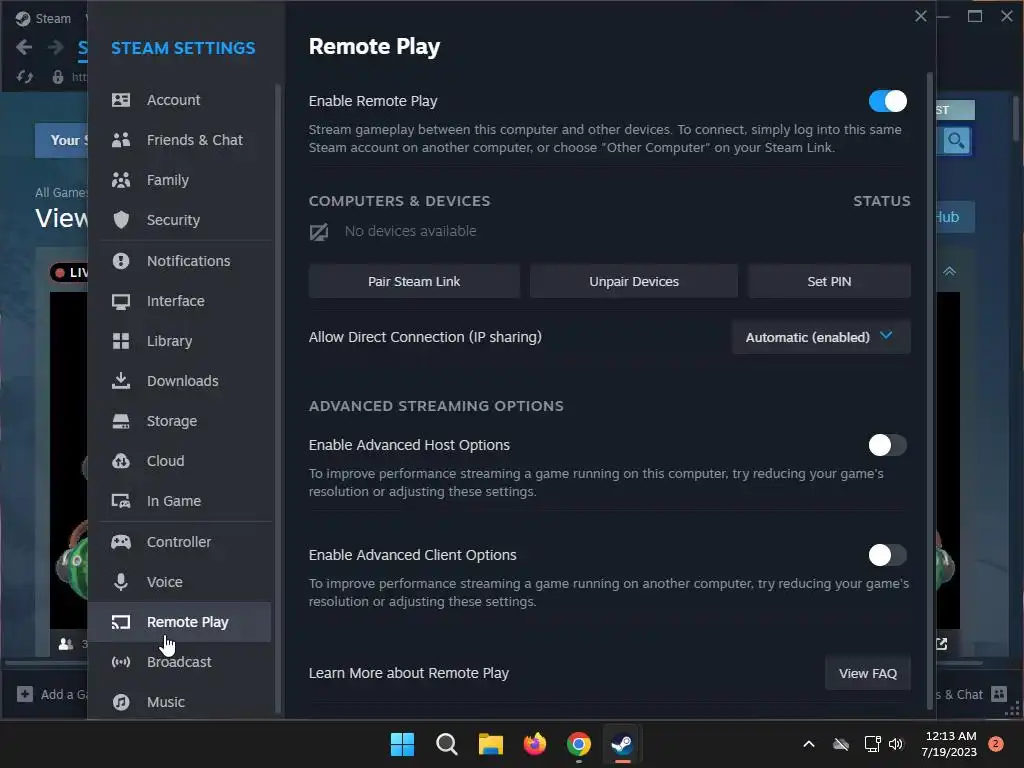Open Firefox from the taskbar
The image size is (1024, 768).
[535, 744]
